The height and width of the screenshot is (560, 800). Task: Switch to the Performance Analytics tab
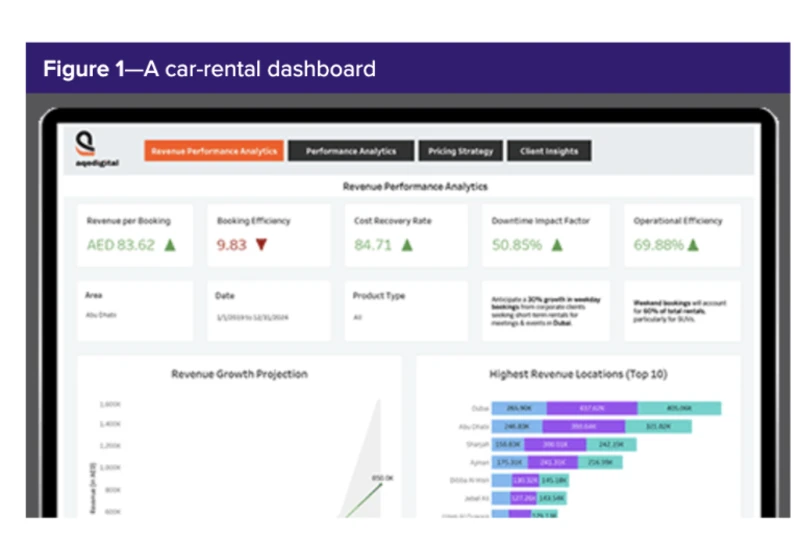click(x=351, y=151)
